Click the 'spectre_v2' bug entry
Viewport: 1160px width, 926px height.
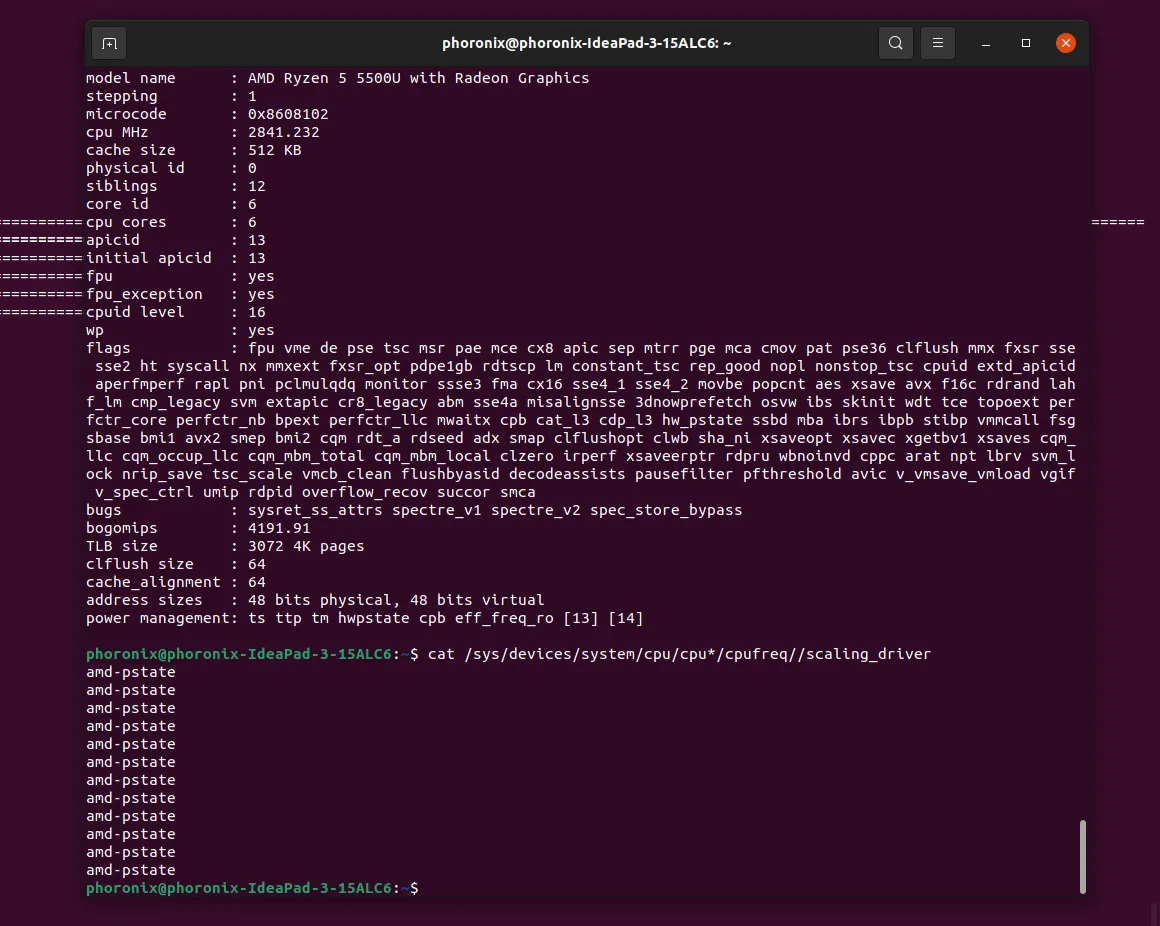pyautogui.click(x=536, y=510)
